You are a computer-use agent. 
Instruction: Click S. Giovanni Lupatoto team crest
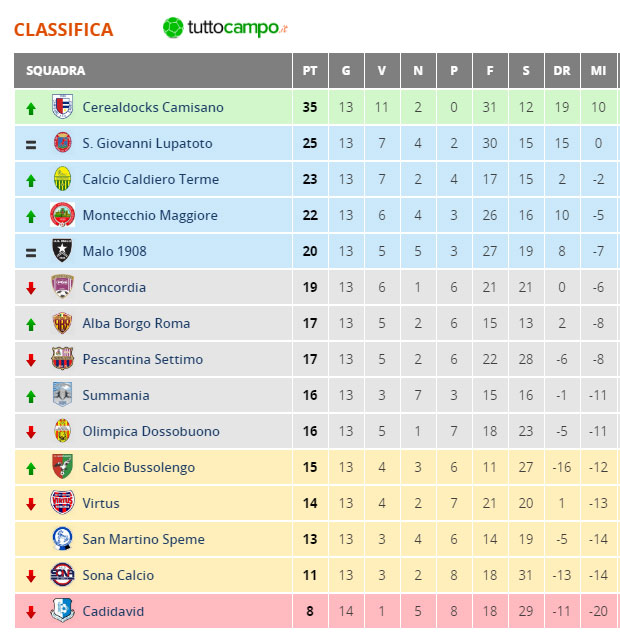63,143
